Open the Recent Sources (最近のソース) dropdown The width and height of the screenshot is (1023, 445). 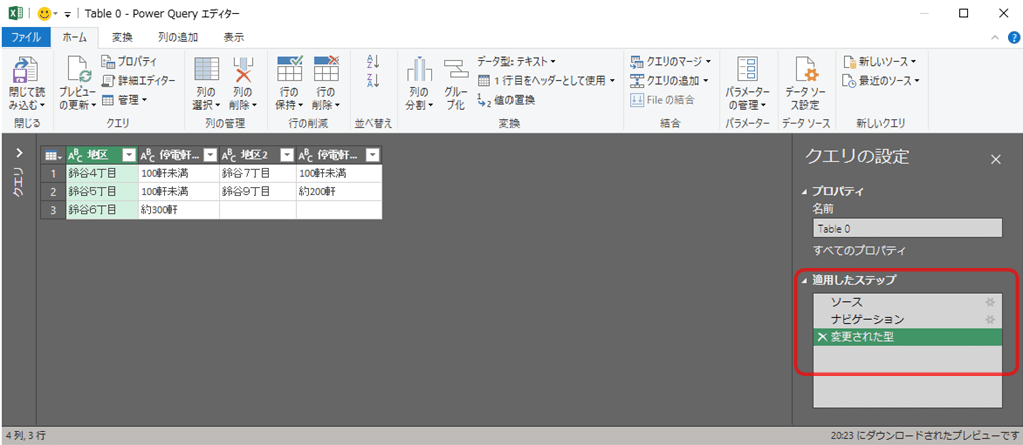[x=881, y=80]
